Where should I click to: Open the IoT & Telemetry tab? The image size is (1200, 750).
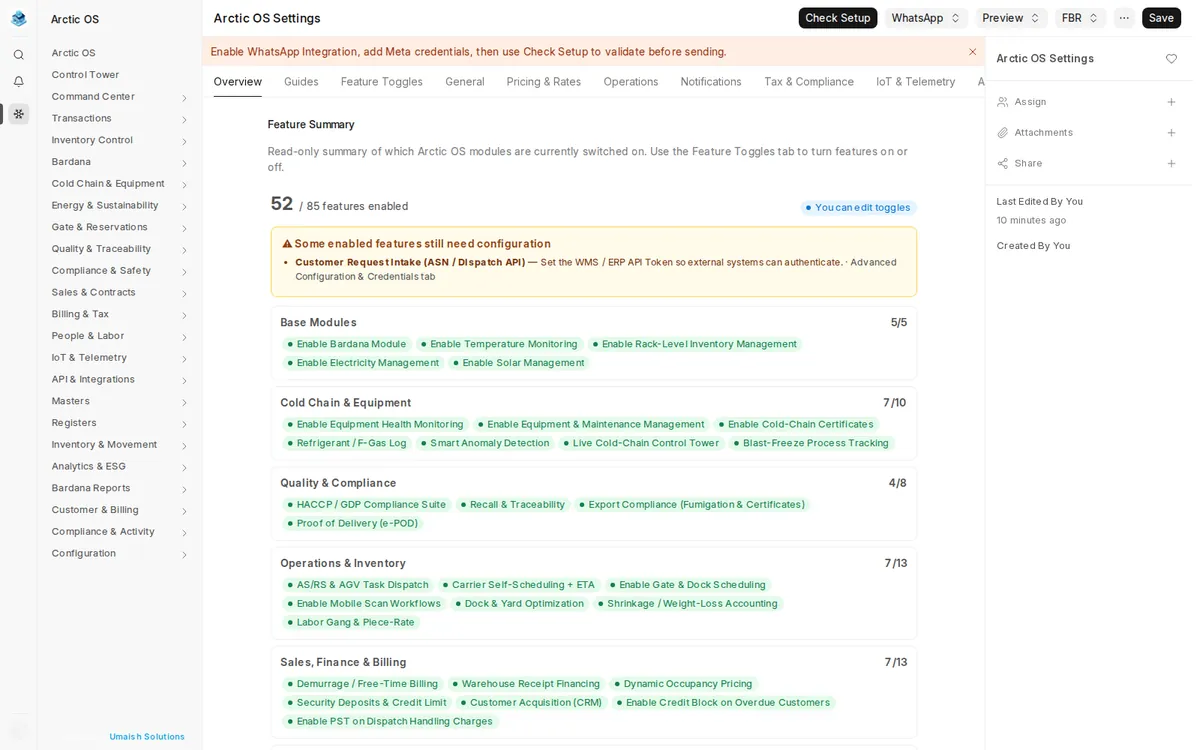(916, 82)
